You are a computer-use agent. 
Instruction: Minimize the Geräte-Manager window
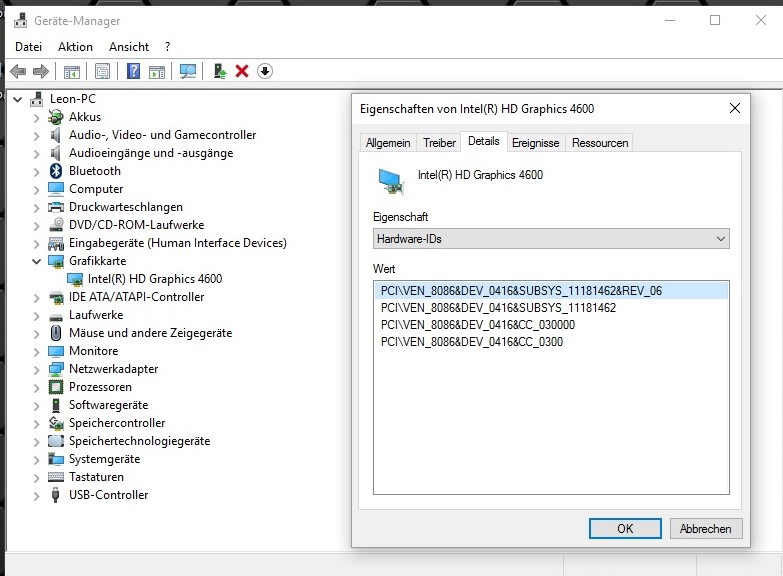click(x=670, y=20)
